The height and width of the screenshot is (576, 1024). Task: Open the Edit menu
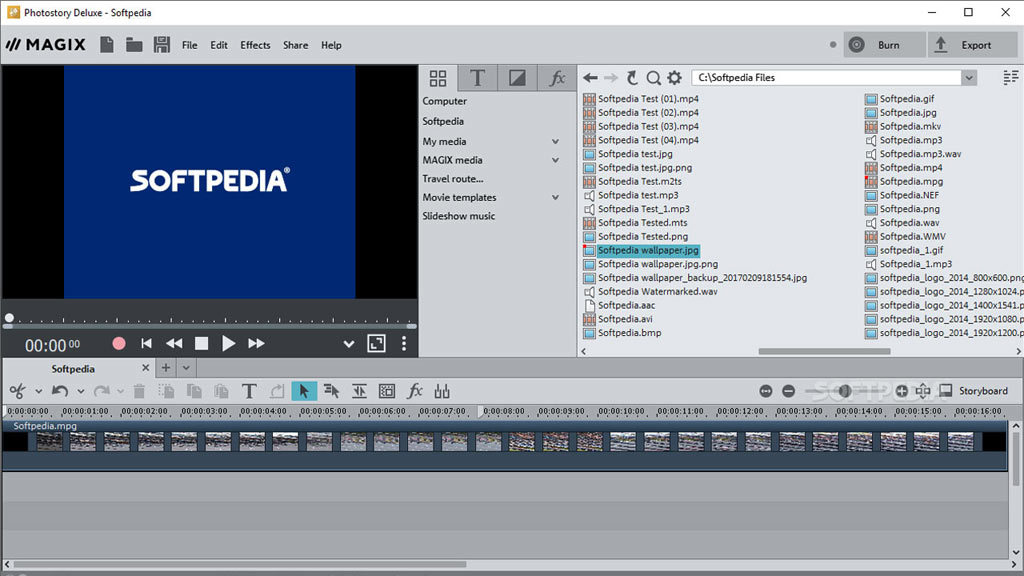219,45
